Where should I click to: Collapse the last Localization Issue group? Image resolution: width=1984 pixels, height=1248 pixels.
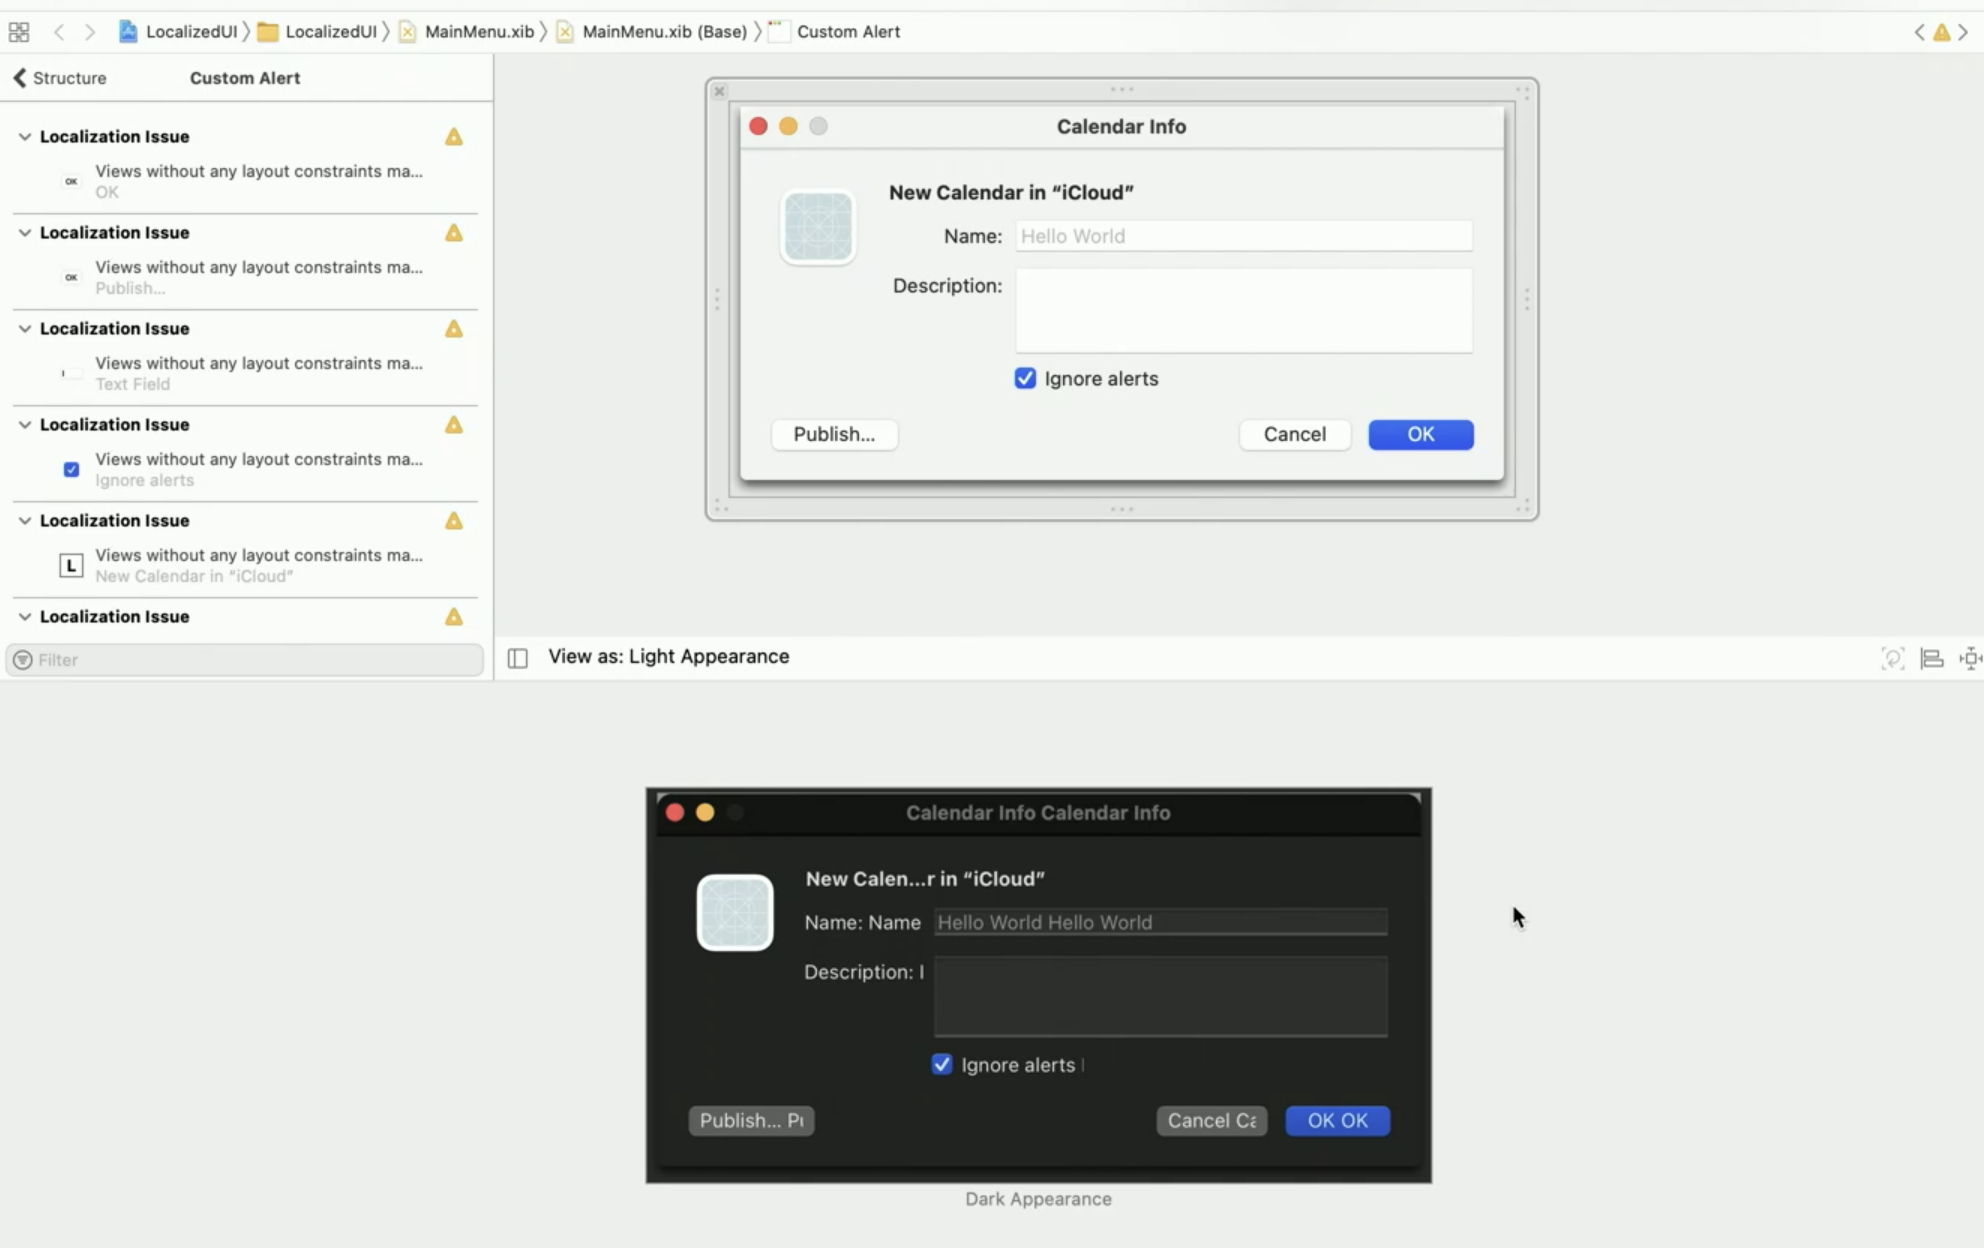[x=24, y=617]
